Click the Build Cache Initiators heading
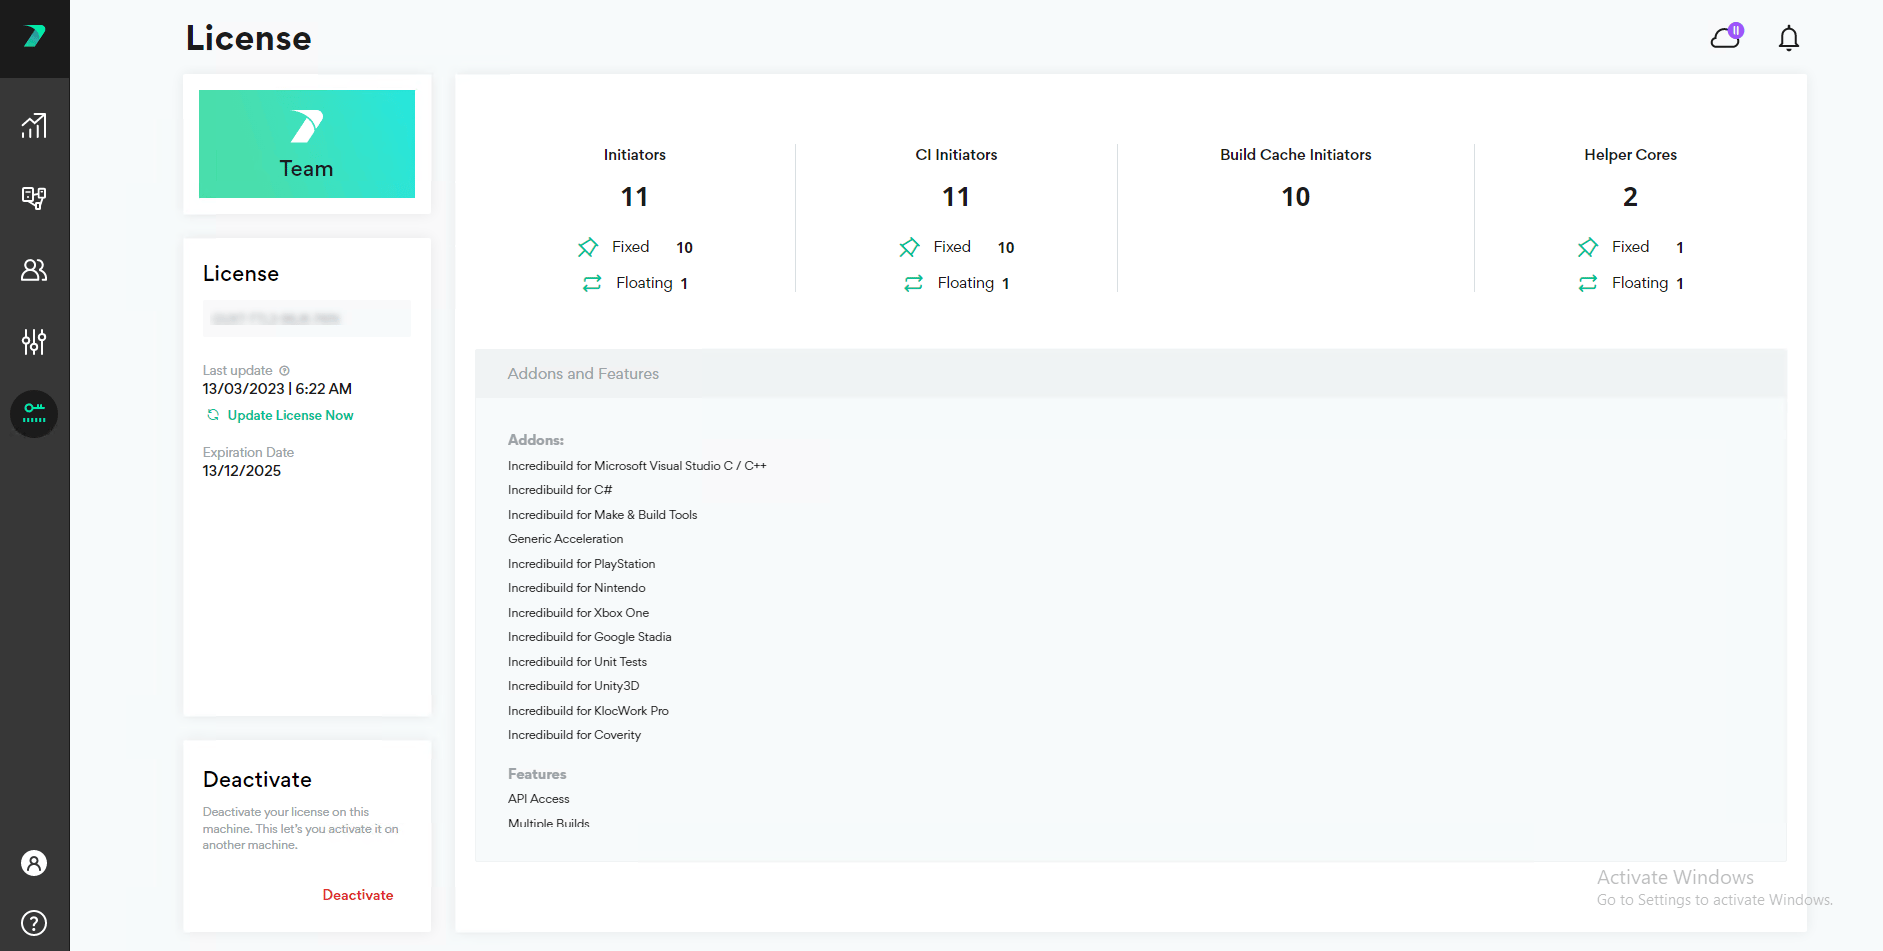This screenshot has height=951, width=1883. (1296, 155)
